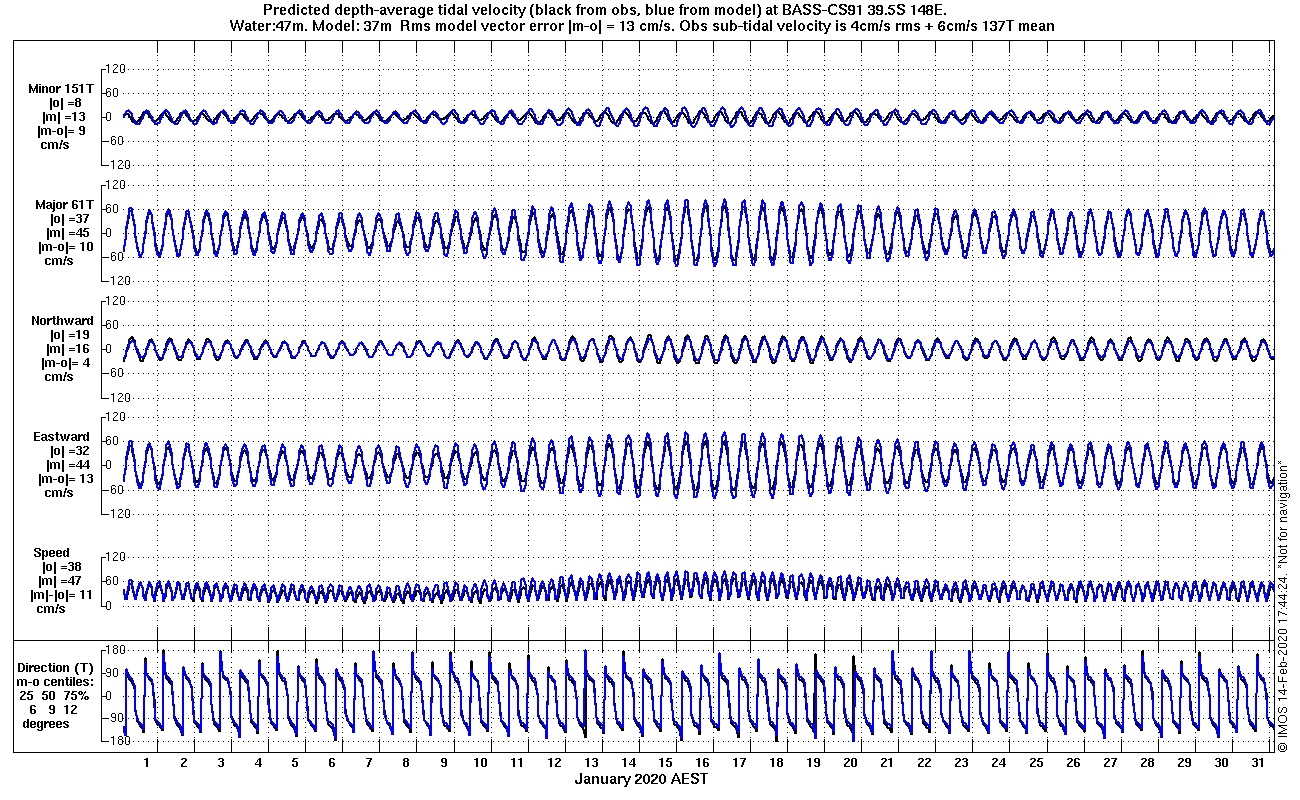
Task: Click the 'January 2020 AEST' axis label
Action: (x=642, y=779)
